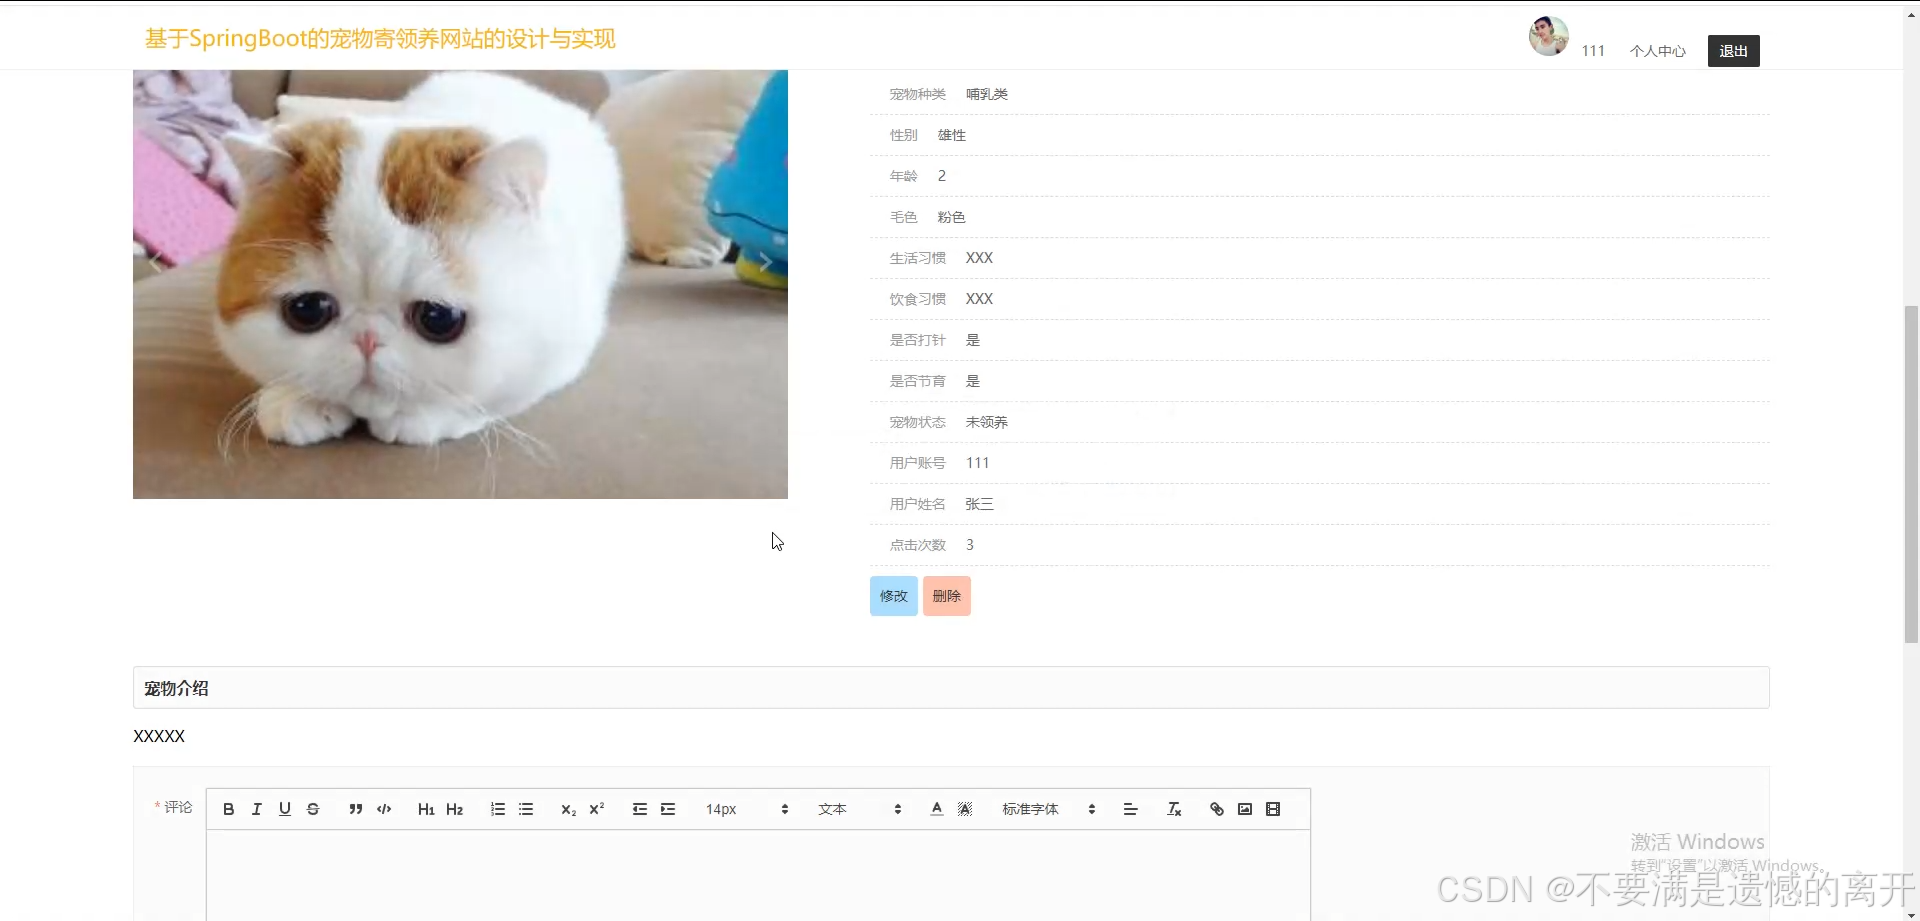Increase indent in the comment editor
The height and width of the screenshot is (921, 1920).
pyautogui.click(x=668, y=809)
